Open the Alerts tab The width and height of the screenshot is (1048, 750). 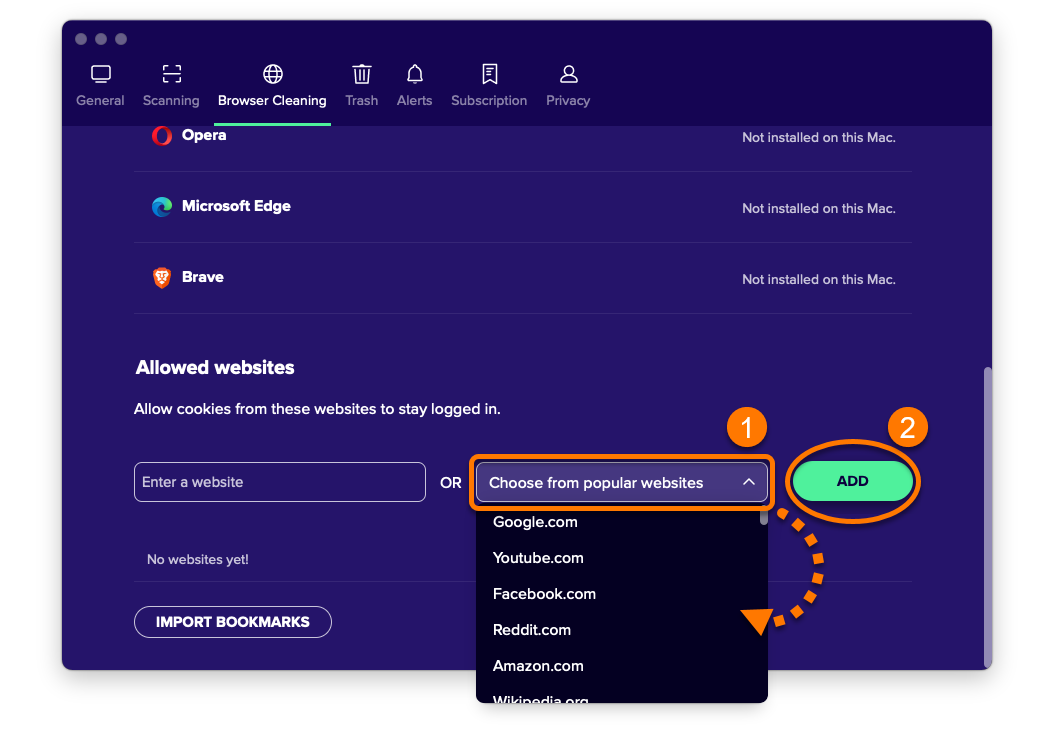pos(414,86)
